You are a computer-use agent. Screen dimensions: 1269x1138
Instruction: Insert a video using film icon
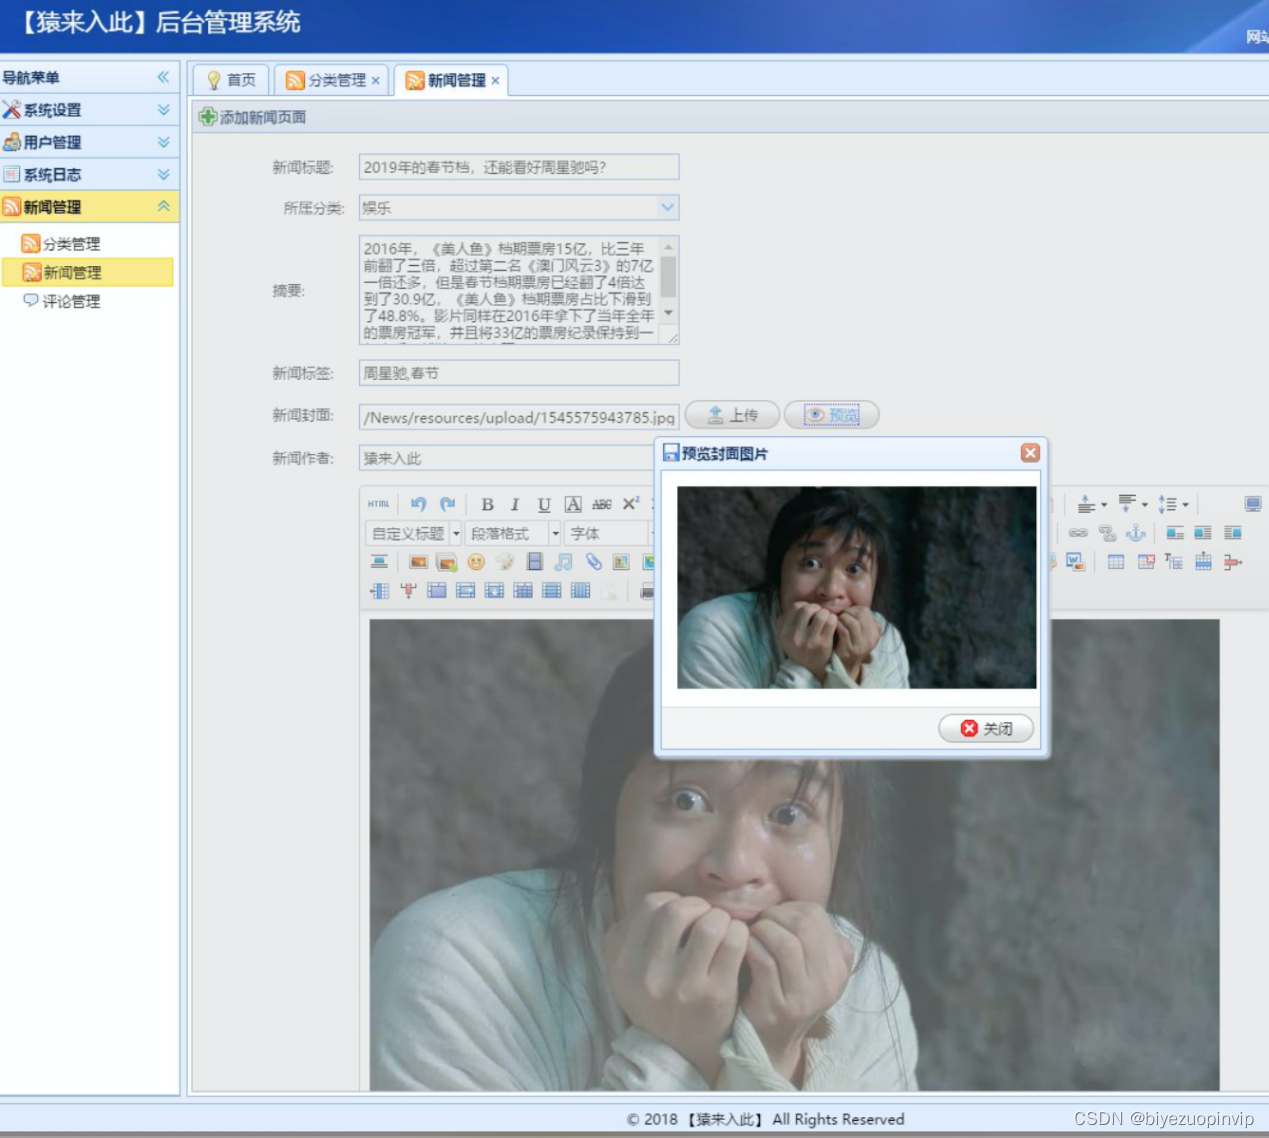coord(535,562)
